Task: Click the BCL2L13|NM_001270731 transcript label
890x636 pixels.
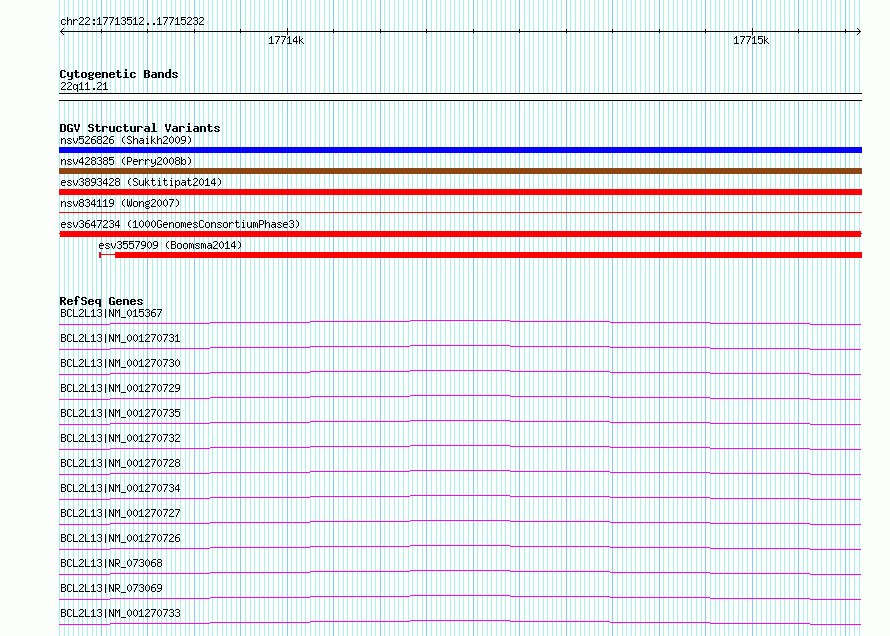Action: [x=120, y=338]
